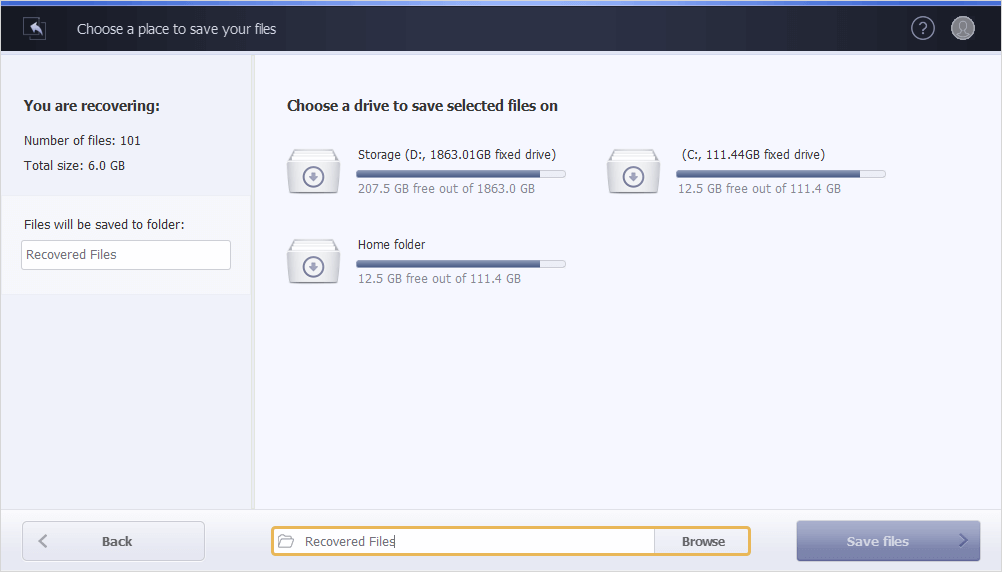Image resolution: width=1002 pixels, height=572 pixels.
Task: Choose the Storage (D:, 1863.01GB fixed drive) label
Action: coord(457,155)
